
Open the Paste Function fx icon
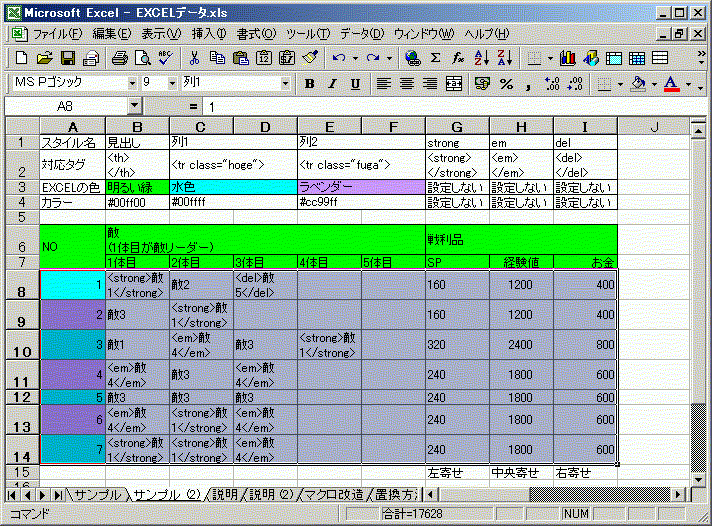458,58
